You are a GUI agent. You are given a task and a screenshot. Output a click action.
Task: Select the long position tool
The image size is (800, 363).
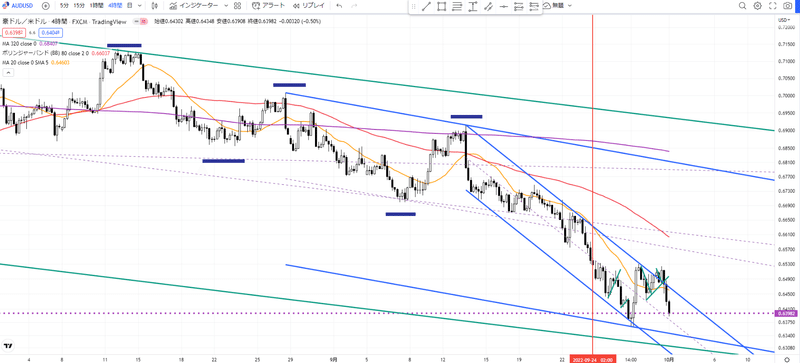(x=519, y=7)
